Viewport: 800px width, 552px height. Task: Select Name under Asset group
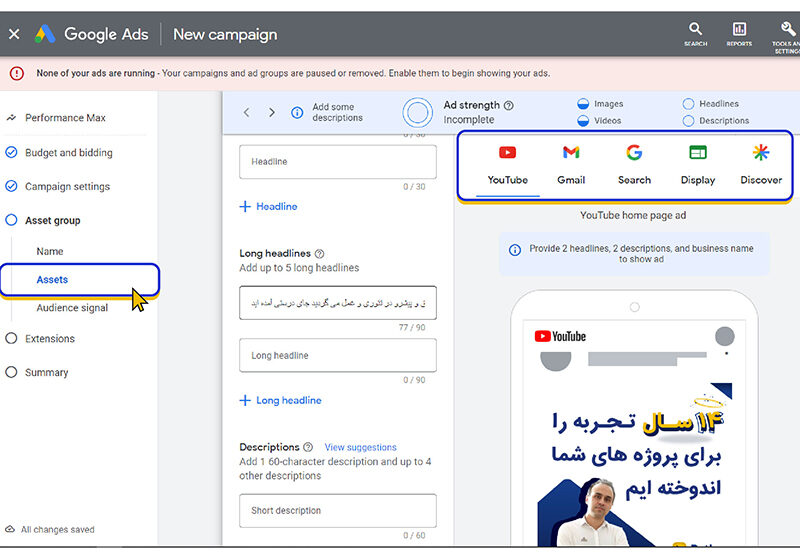(x=50, y=252)
